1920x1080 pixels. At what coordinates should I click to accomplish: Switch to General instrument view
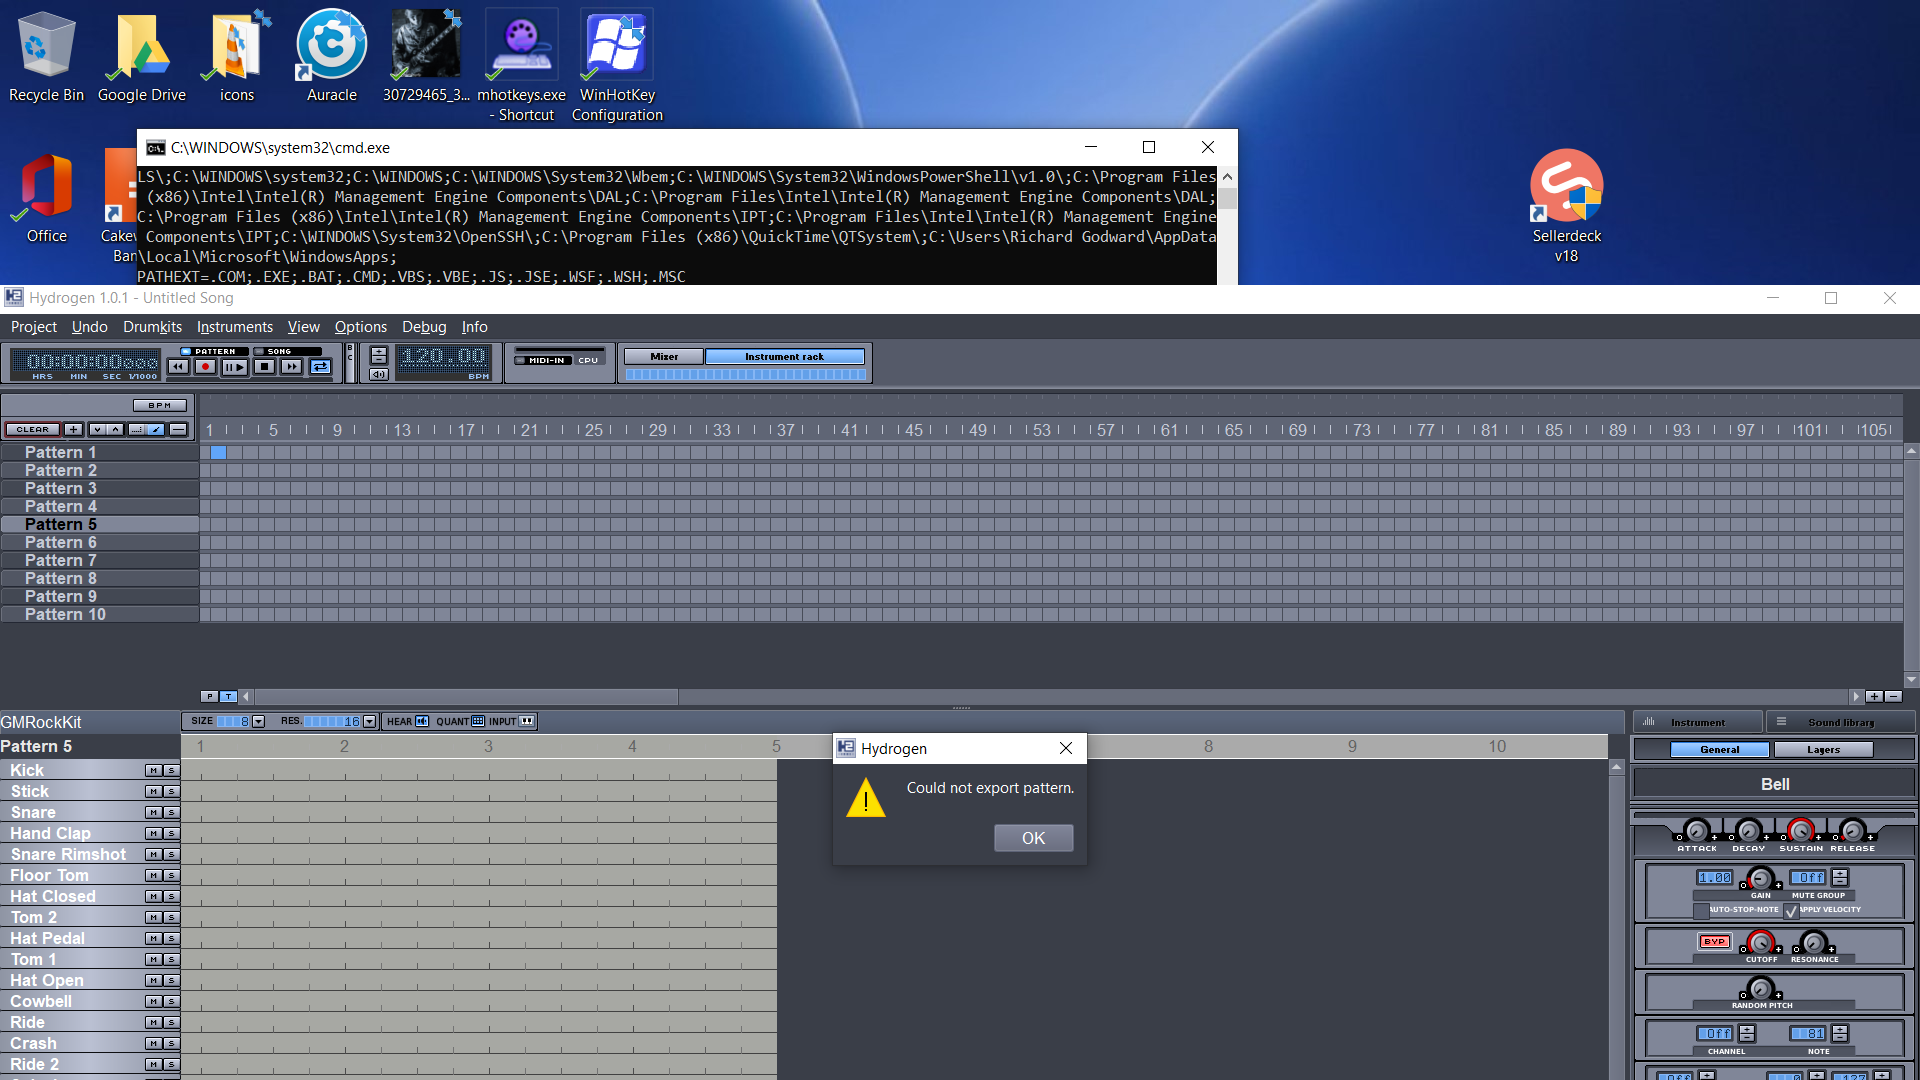pyautogui.click(x=1720, y=749)
